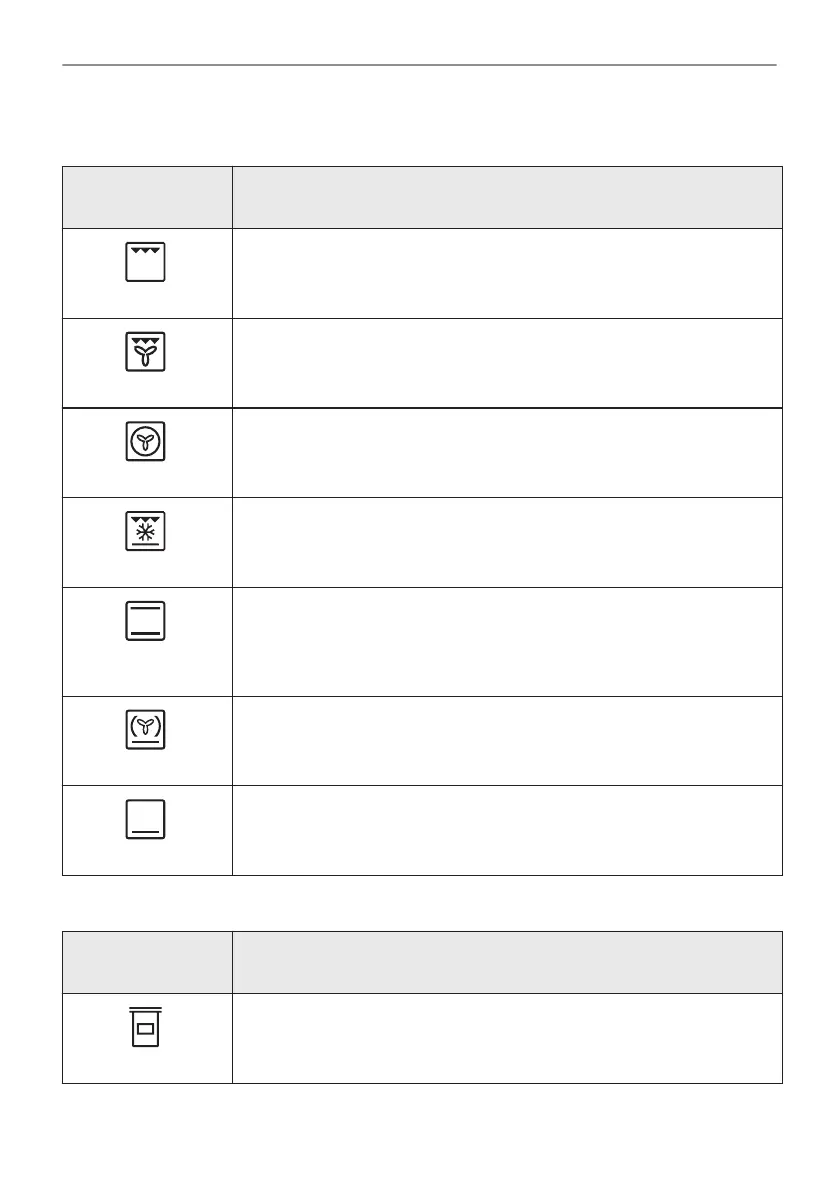Select the description cell next to bracketed fan icon
The height and width of the screenshot is (1191, 839).
coord(507,741)
